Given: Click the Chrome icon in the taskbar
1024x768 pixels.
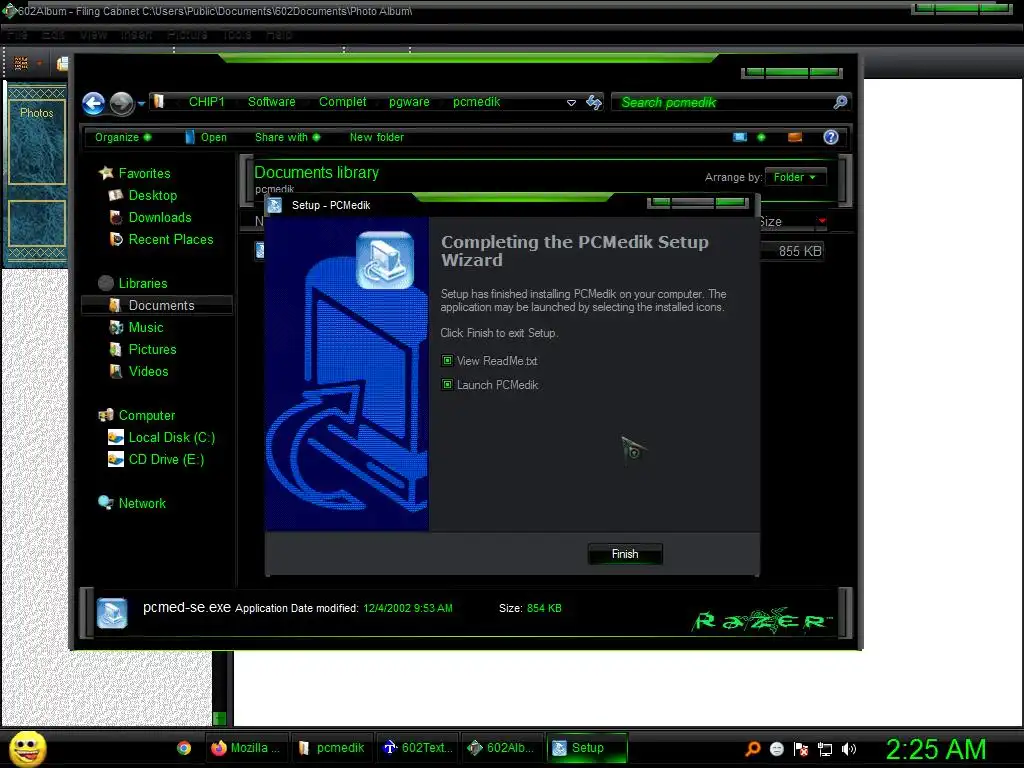Looking at the screenshot, I should [184, 748].
